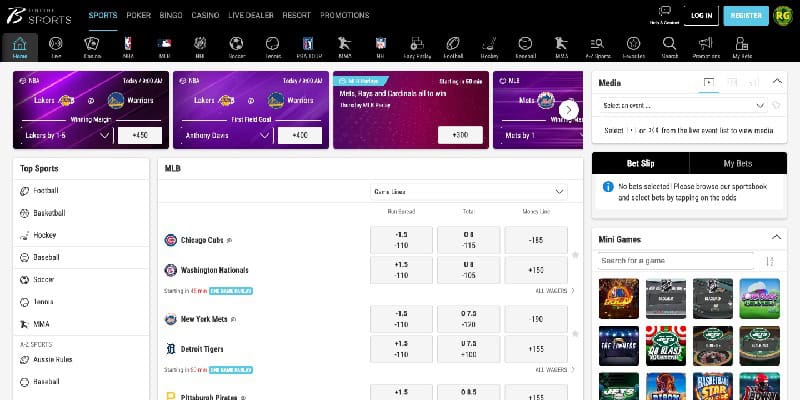The width and height of the screenshot is (800, 400).
Task: Switch to the My Bets tab in slip
Action: (738, 163)
